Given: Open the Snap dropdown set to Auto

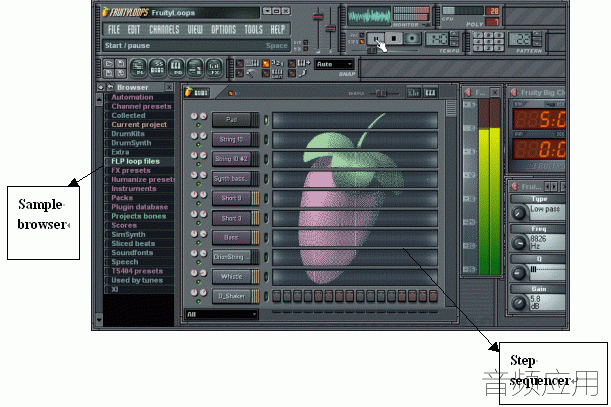Looking at the screenshot, I should [334, 64].
